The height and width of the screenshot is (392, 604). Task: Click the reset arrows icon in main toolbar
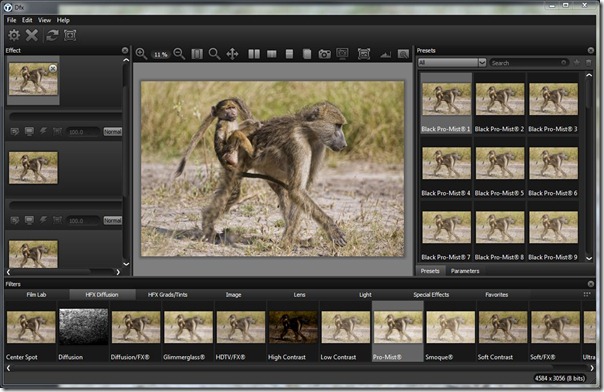tap(52, 35)
